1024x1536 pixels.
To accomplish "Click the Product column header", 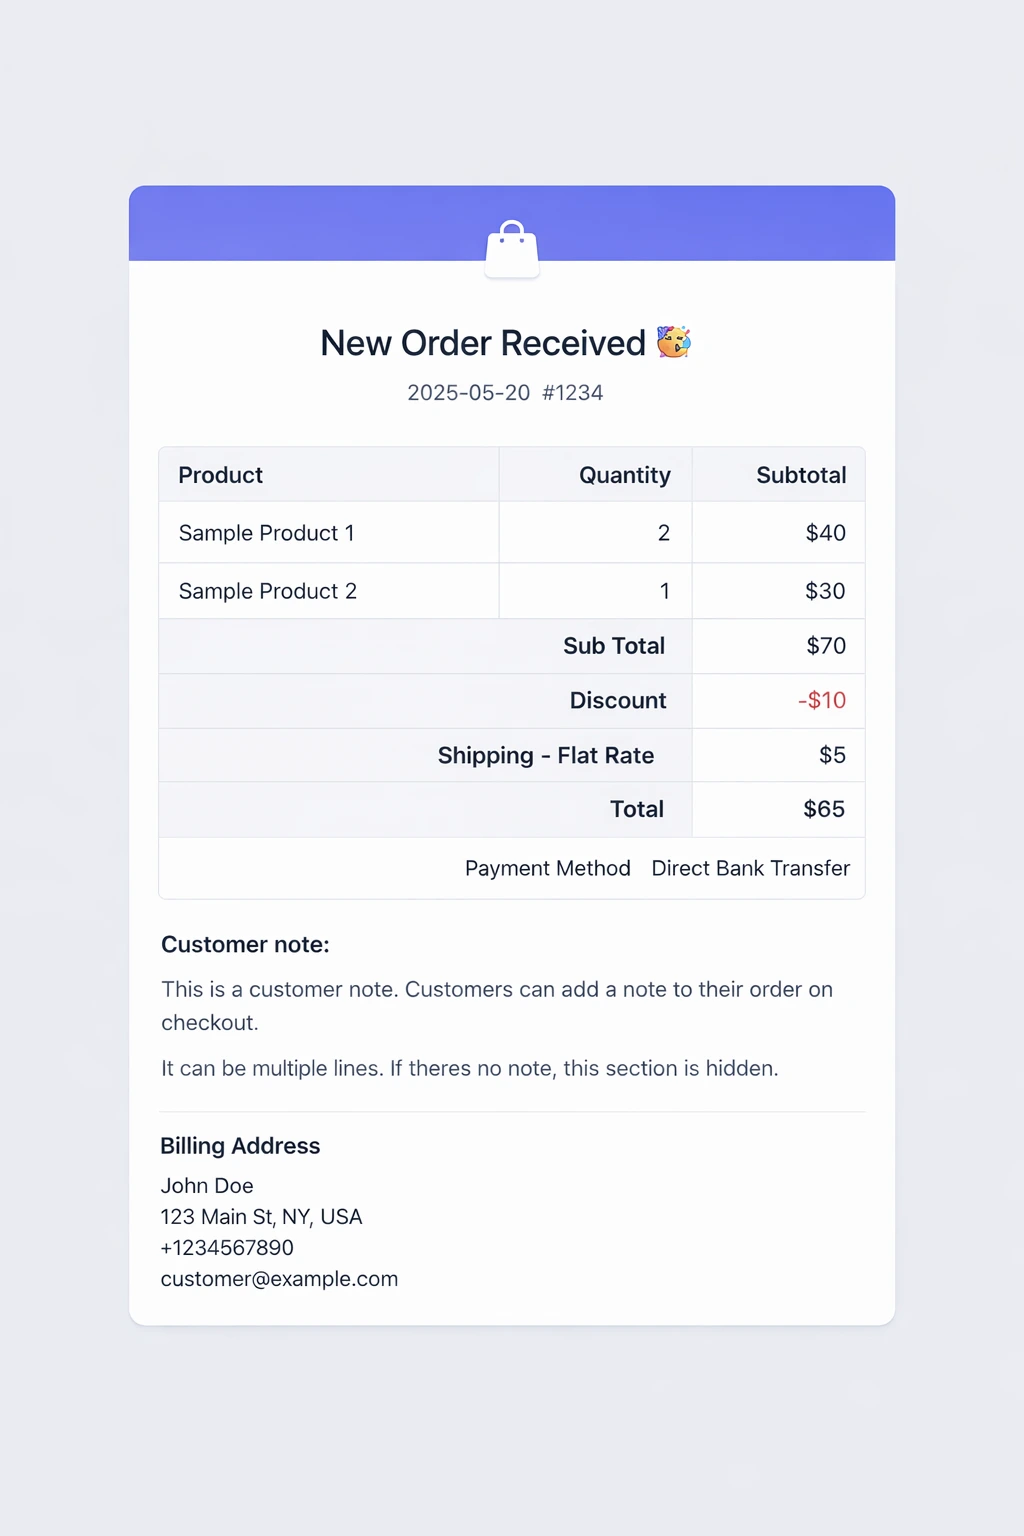I will coord(221,475).
